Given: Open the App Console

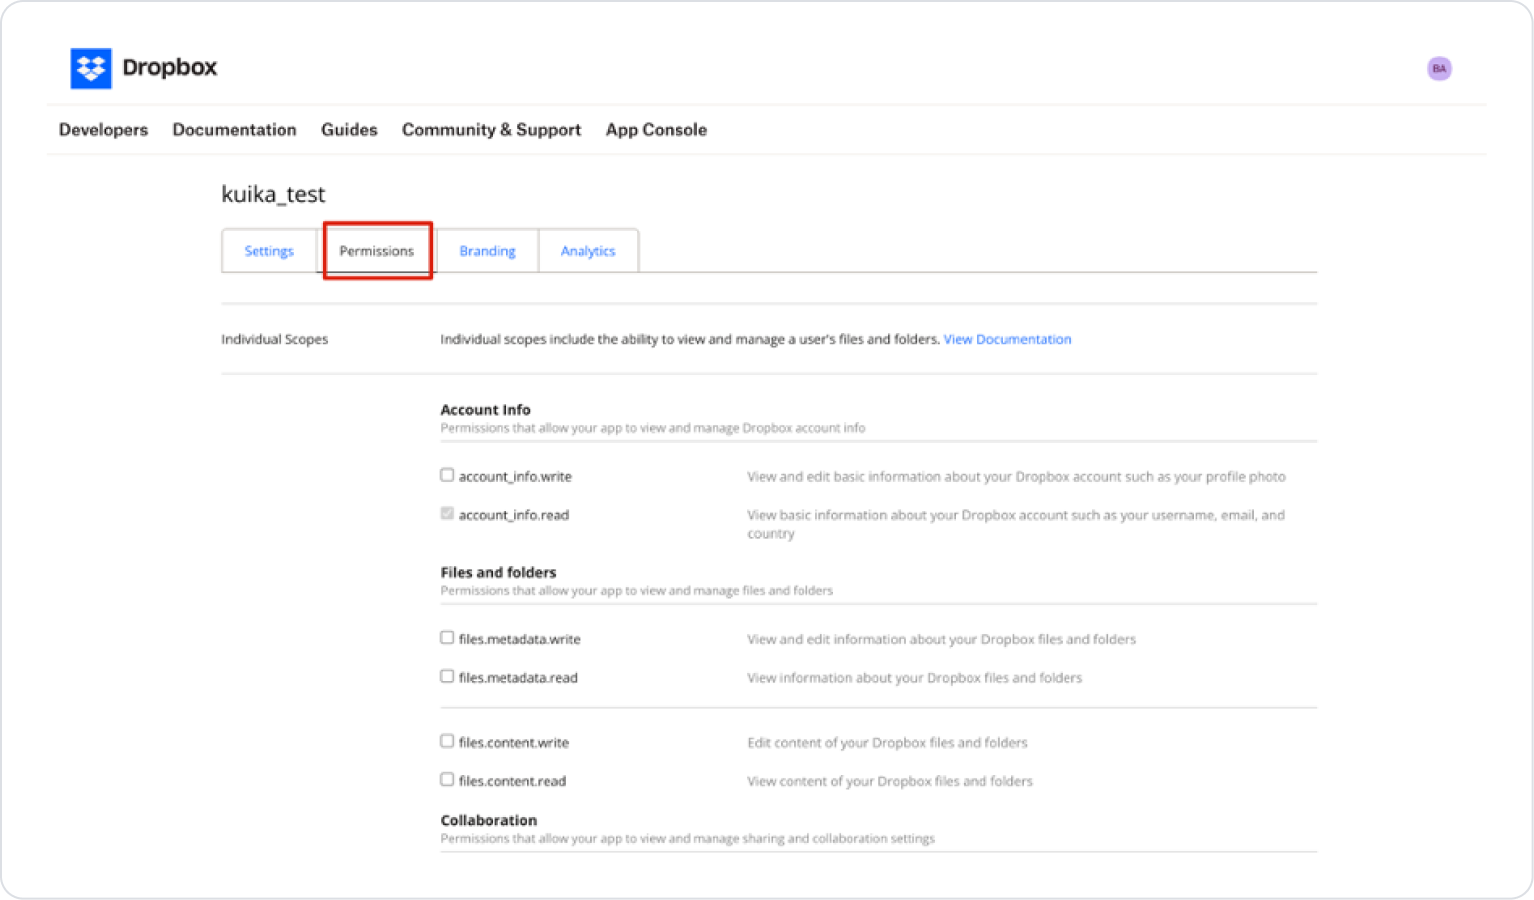Looking at the screenshot, I should point(656,130).
